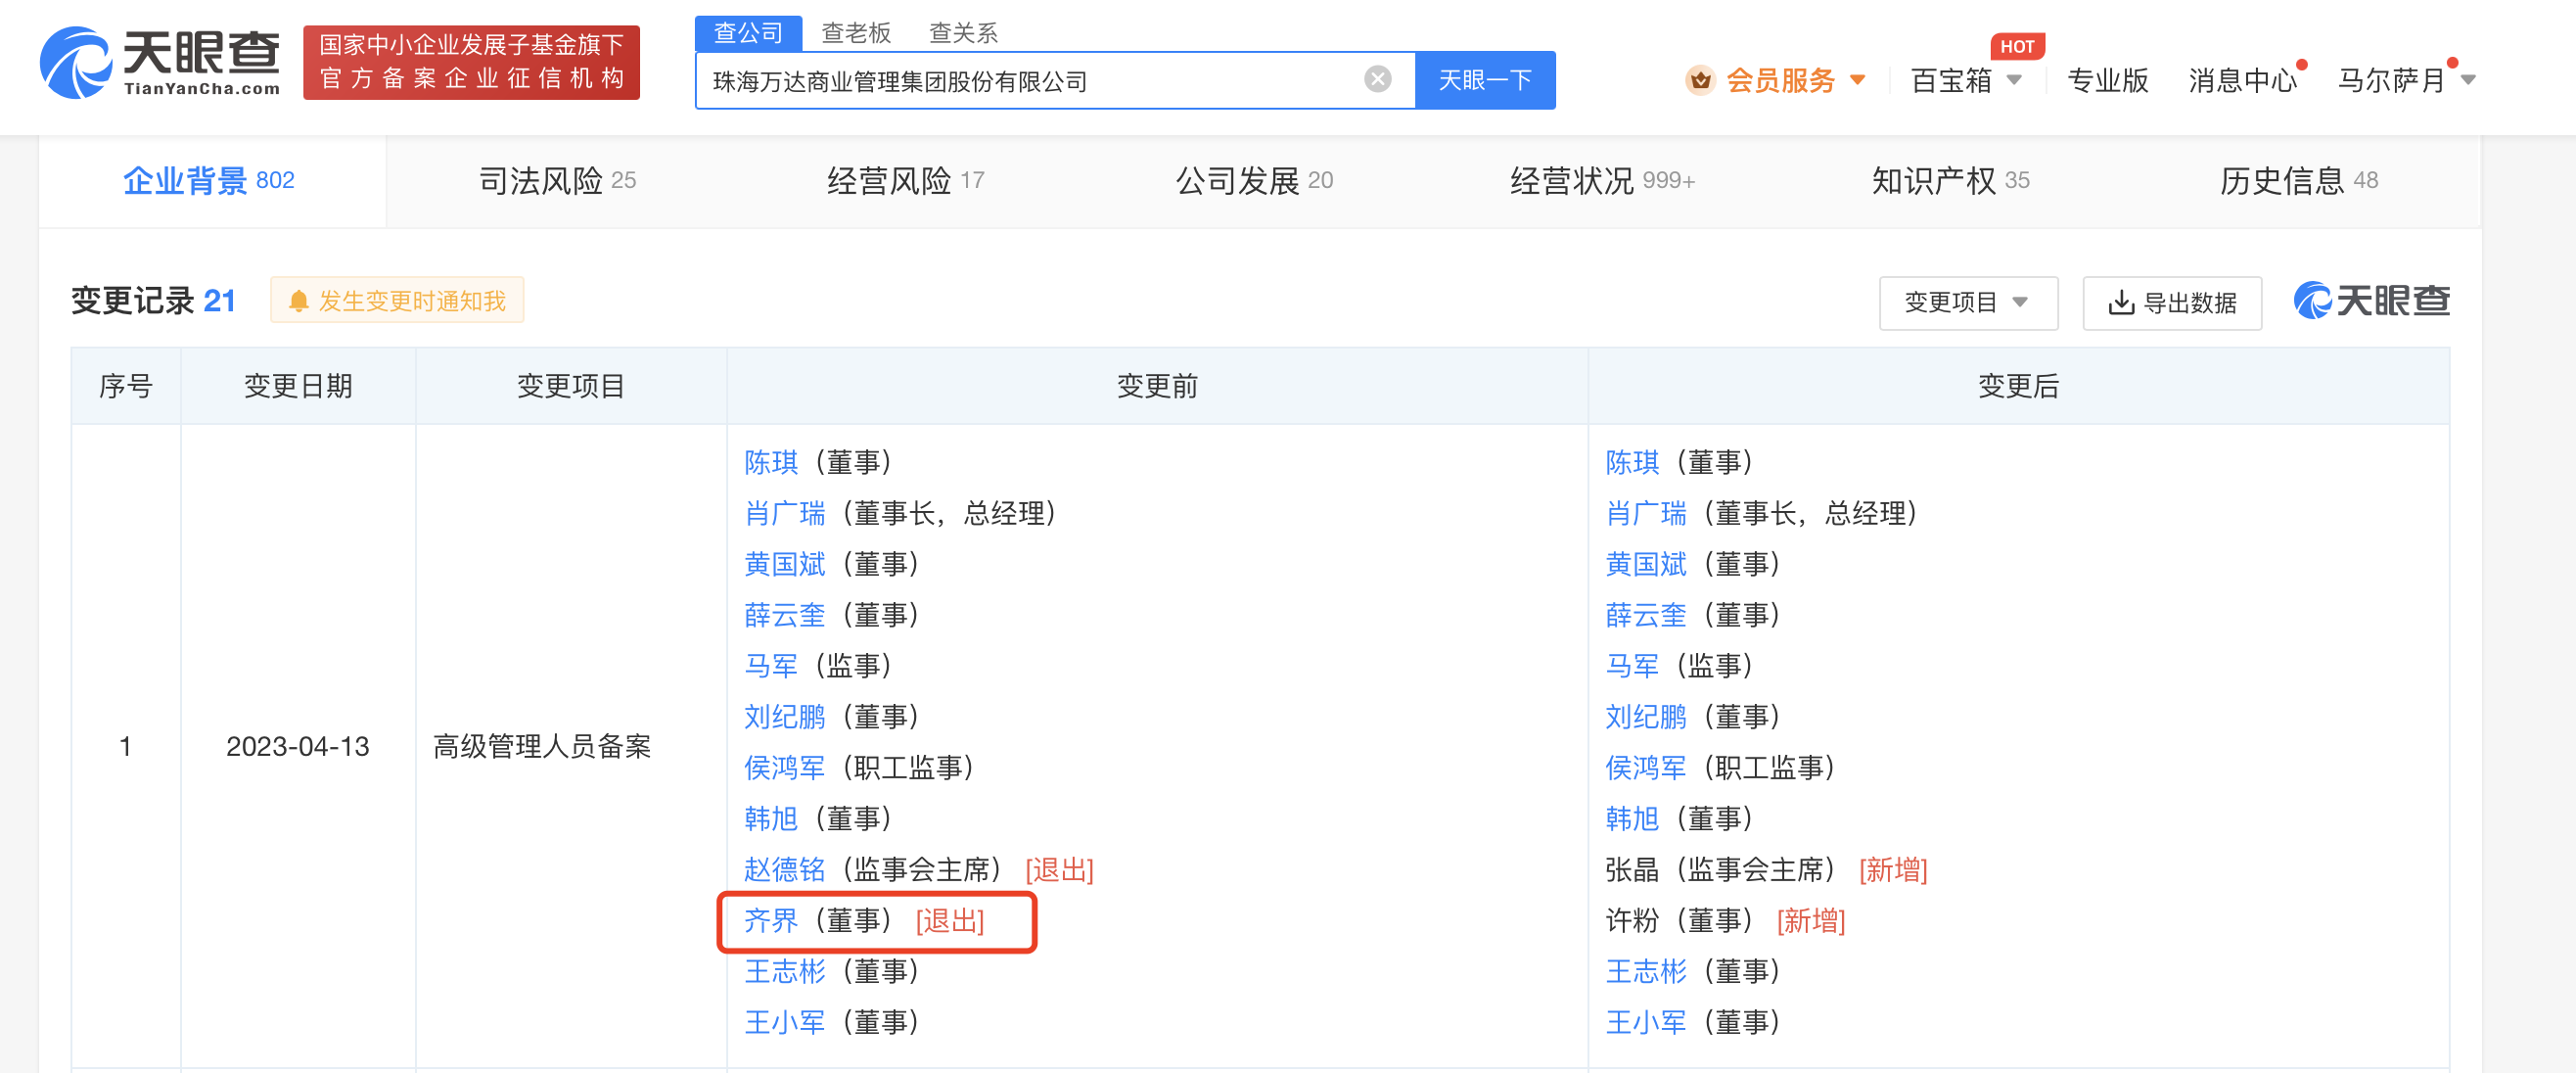Screen dimensions: 2576x1073
Task: Click the download icon in 导出数据
Action: (2120, 303)
